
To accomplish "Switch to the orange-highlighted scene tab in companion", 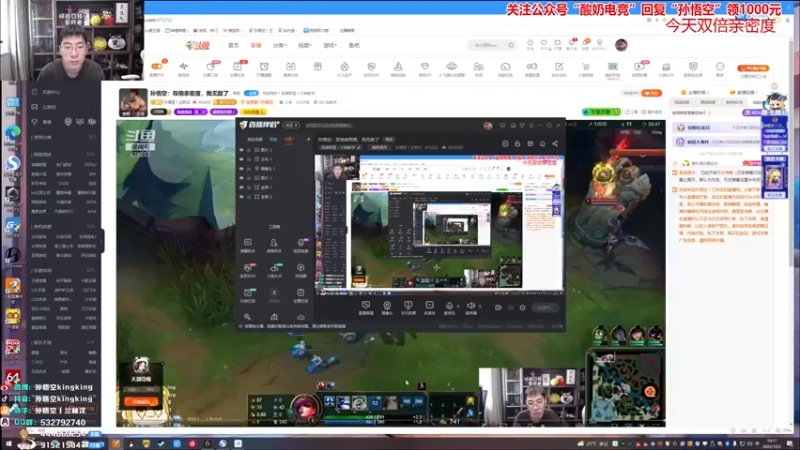I will [x=289, y=139].
